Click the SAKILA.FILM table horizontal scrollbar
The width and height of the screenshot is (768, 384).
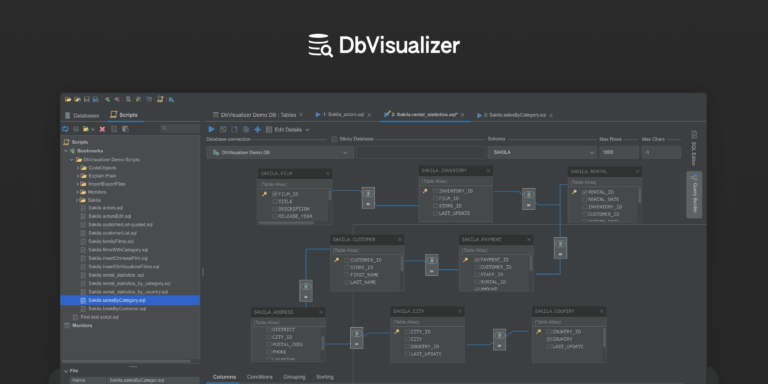[x=286, y=223]
